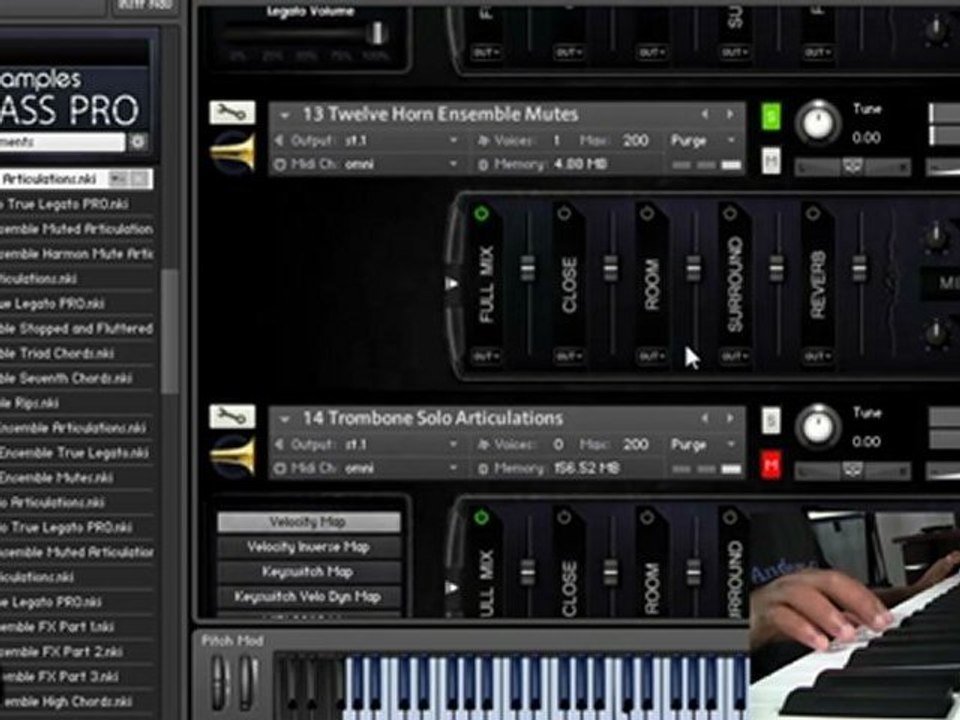Enable SURROUND mic on Twelve Horn mixer
This screenshot has width=960, height=720.
[x=730, y=213]
